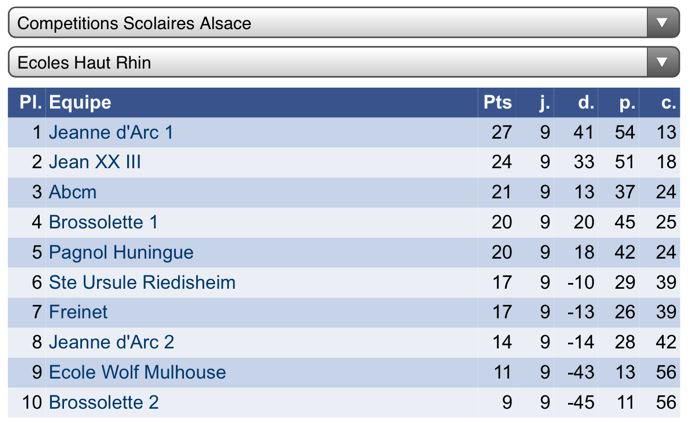
Task: Click the Ecole Wolf Mulhouse link
Action: pyautogui.click(x=137, y=372)
